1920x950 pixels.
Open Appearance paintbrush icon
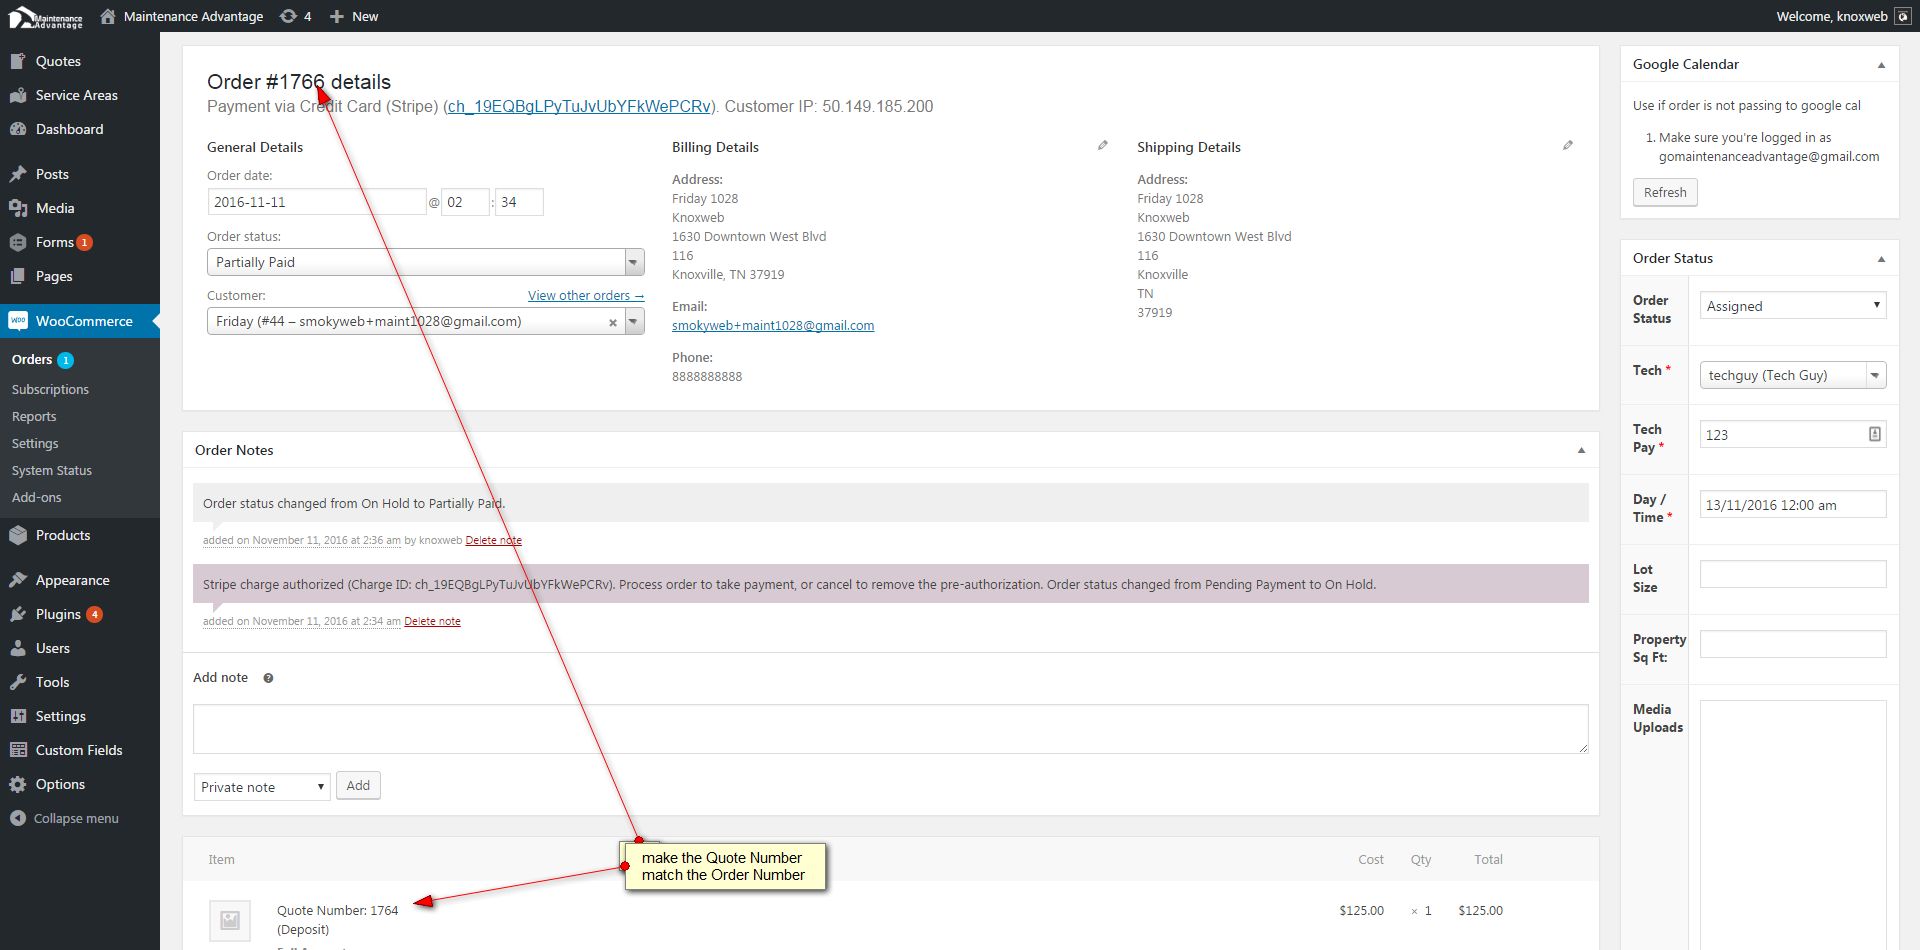tap(17, 580)
